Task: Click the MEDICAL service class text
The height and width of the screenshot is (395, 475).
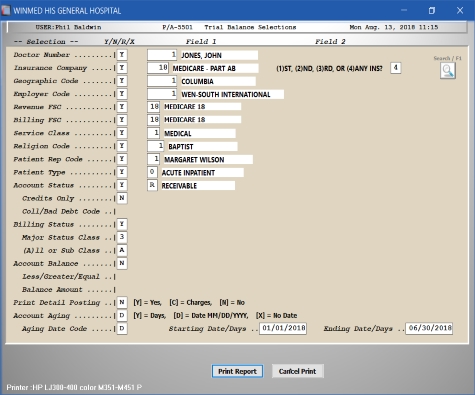Action: coord(178,134)
